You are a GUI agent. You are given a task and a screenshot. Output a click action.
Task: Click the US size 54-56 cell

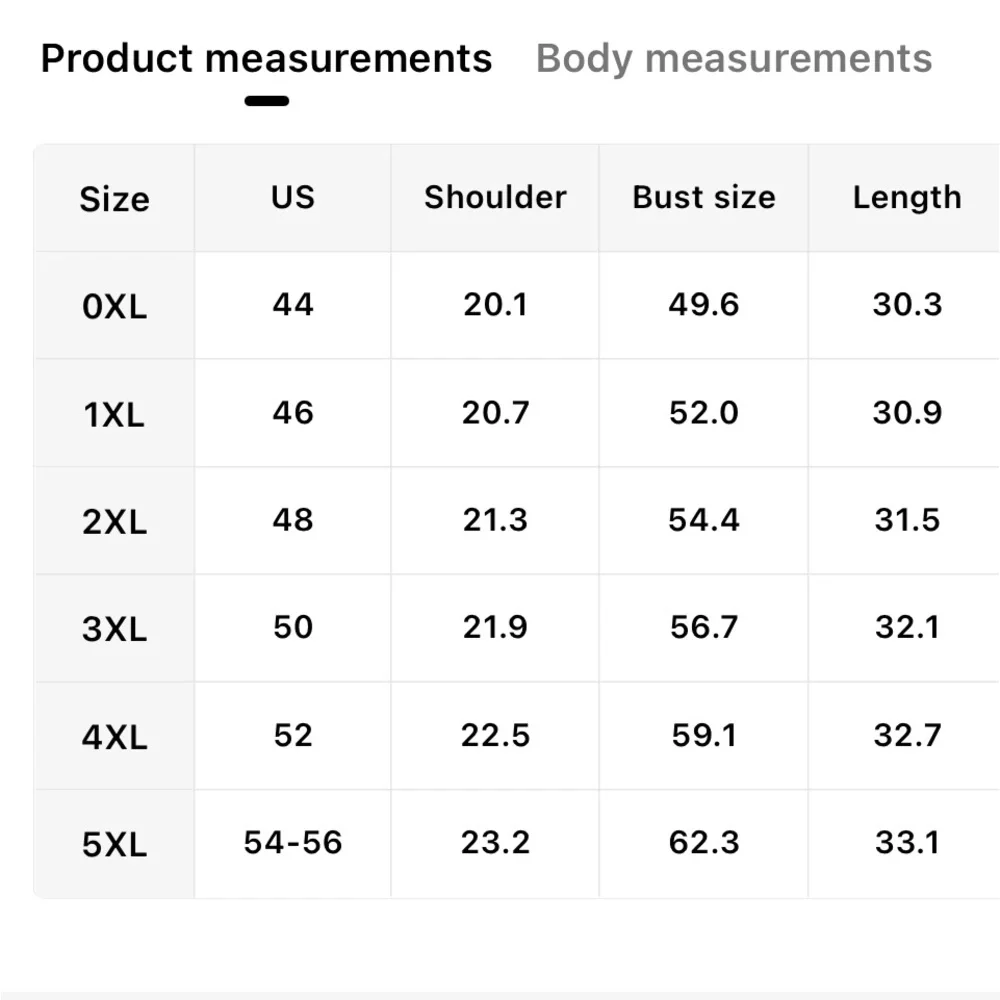click(292, 843)
